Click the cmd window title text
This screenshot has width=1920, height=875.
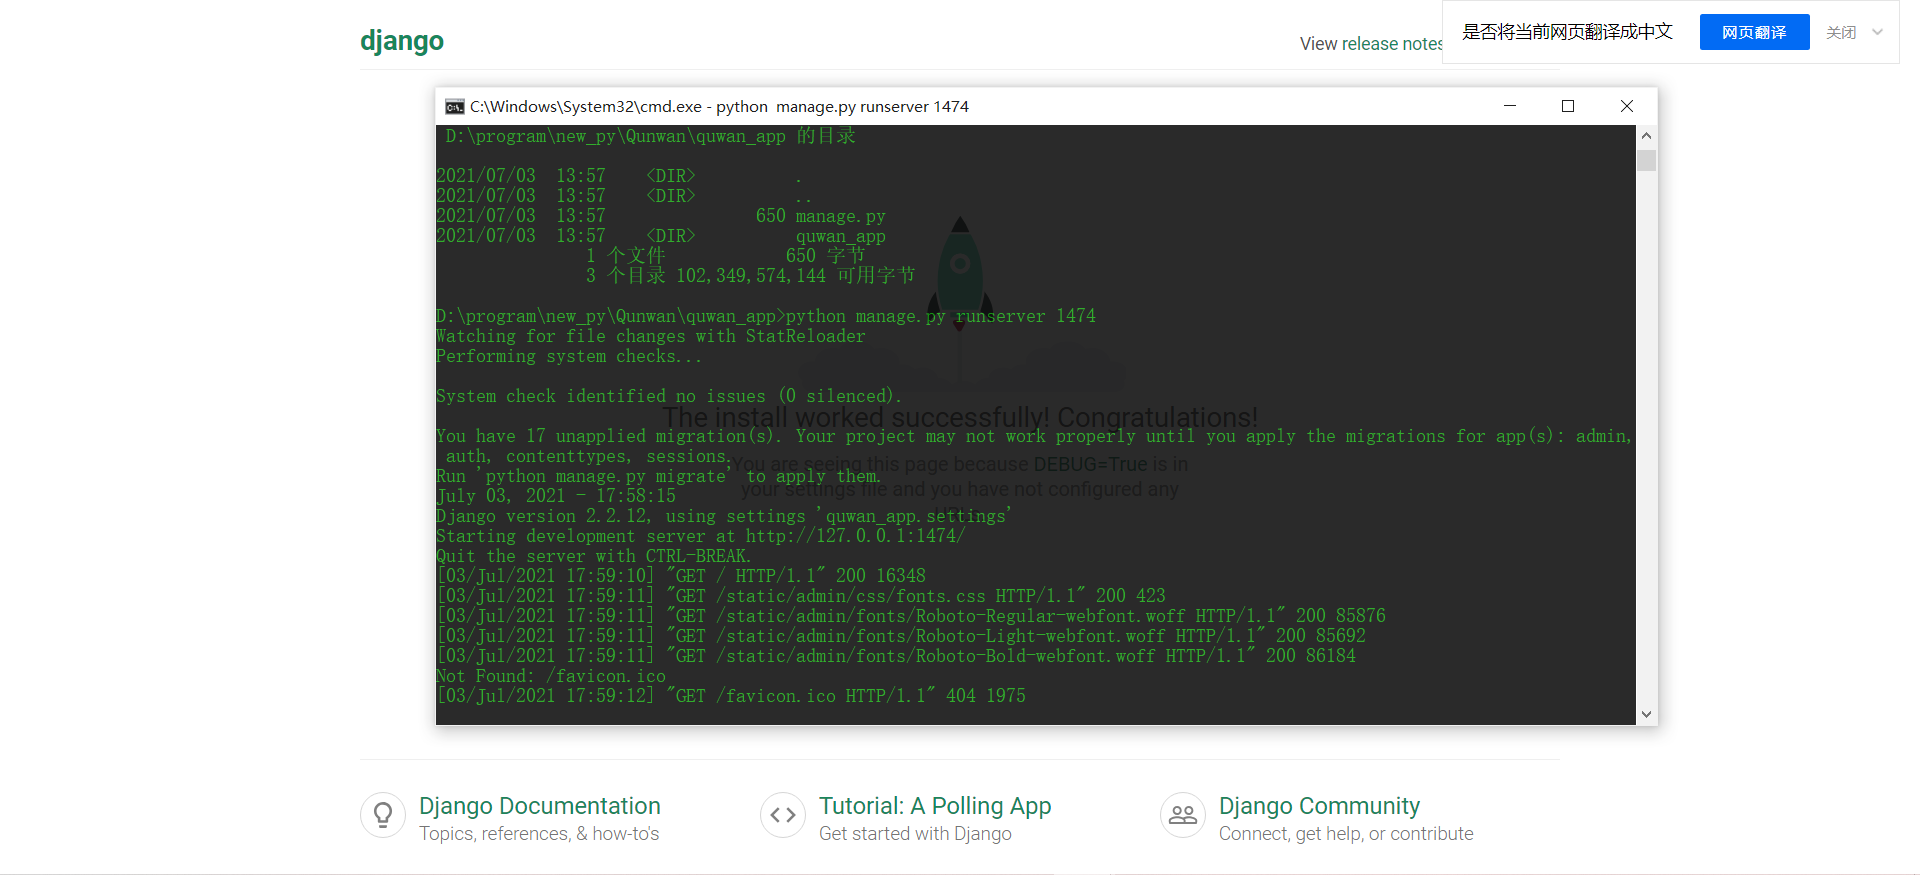tap(719, 107)
